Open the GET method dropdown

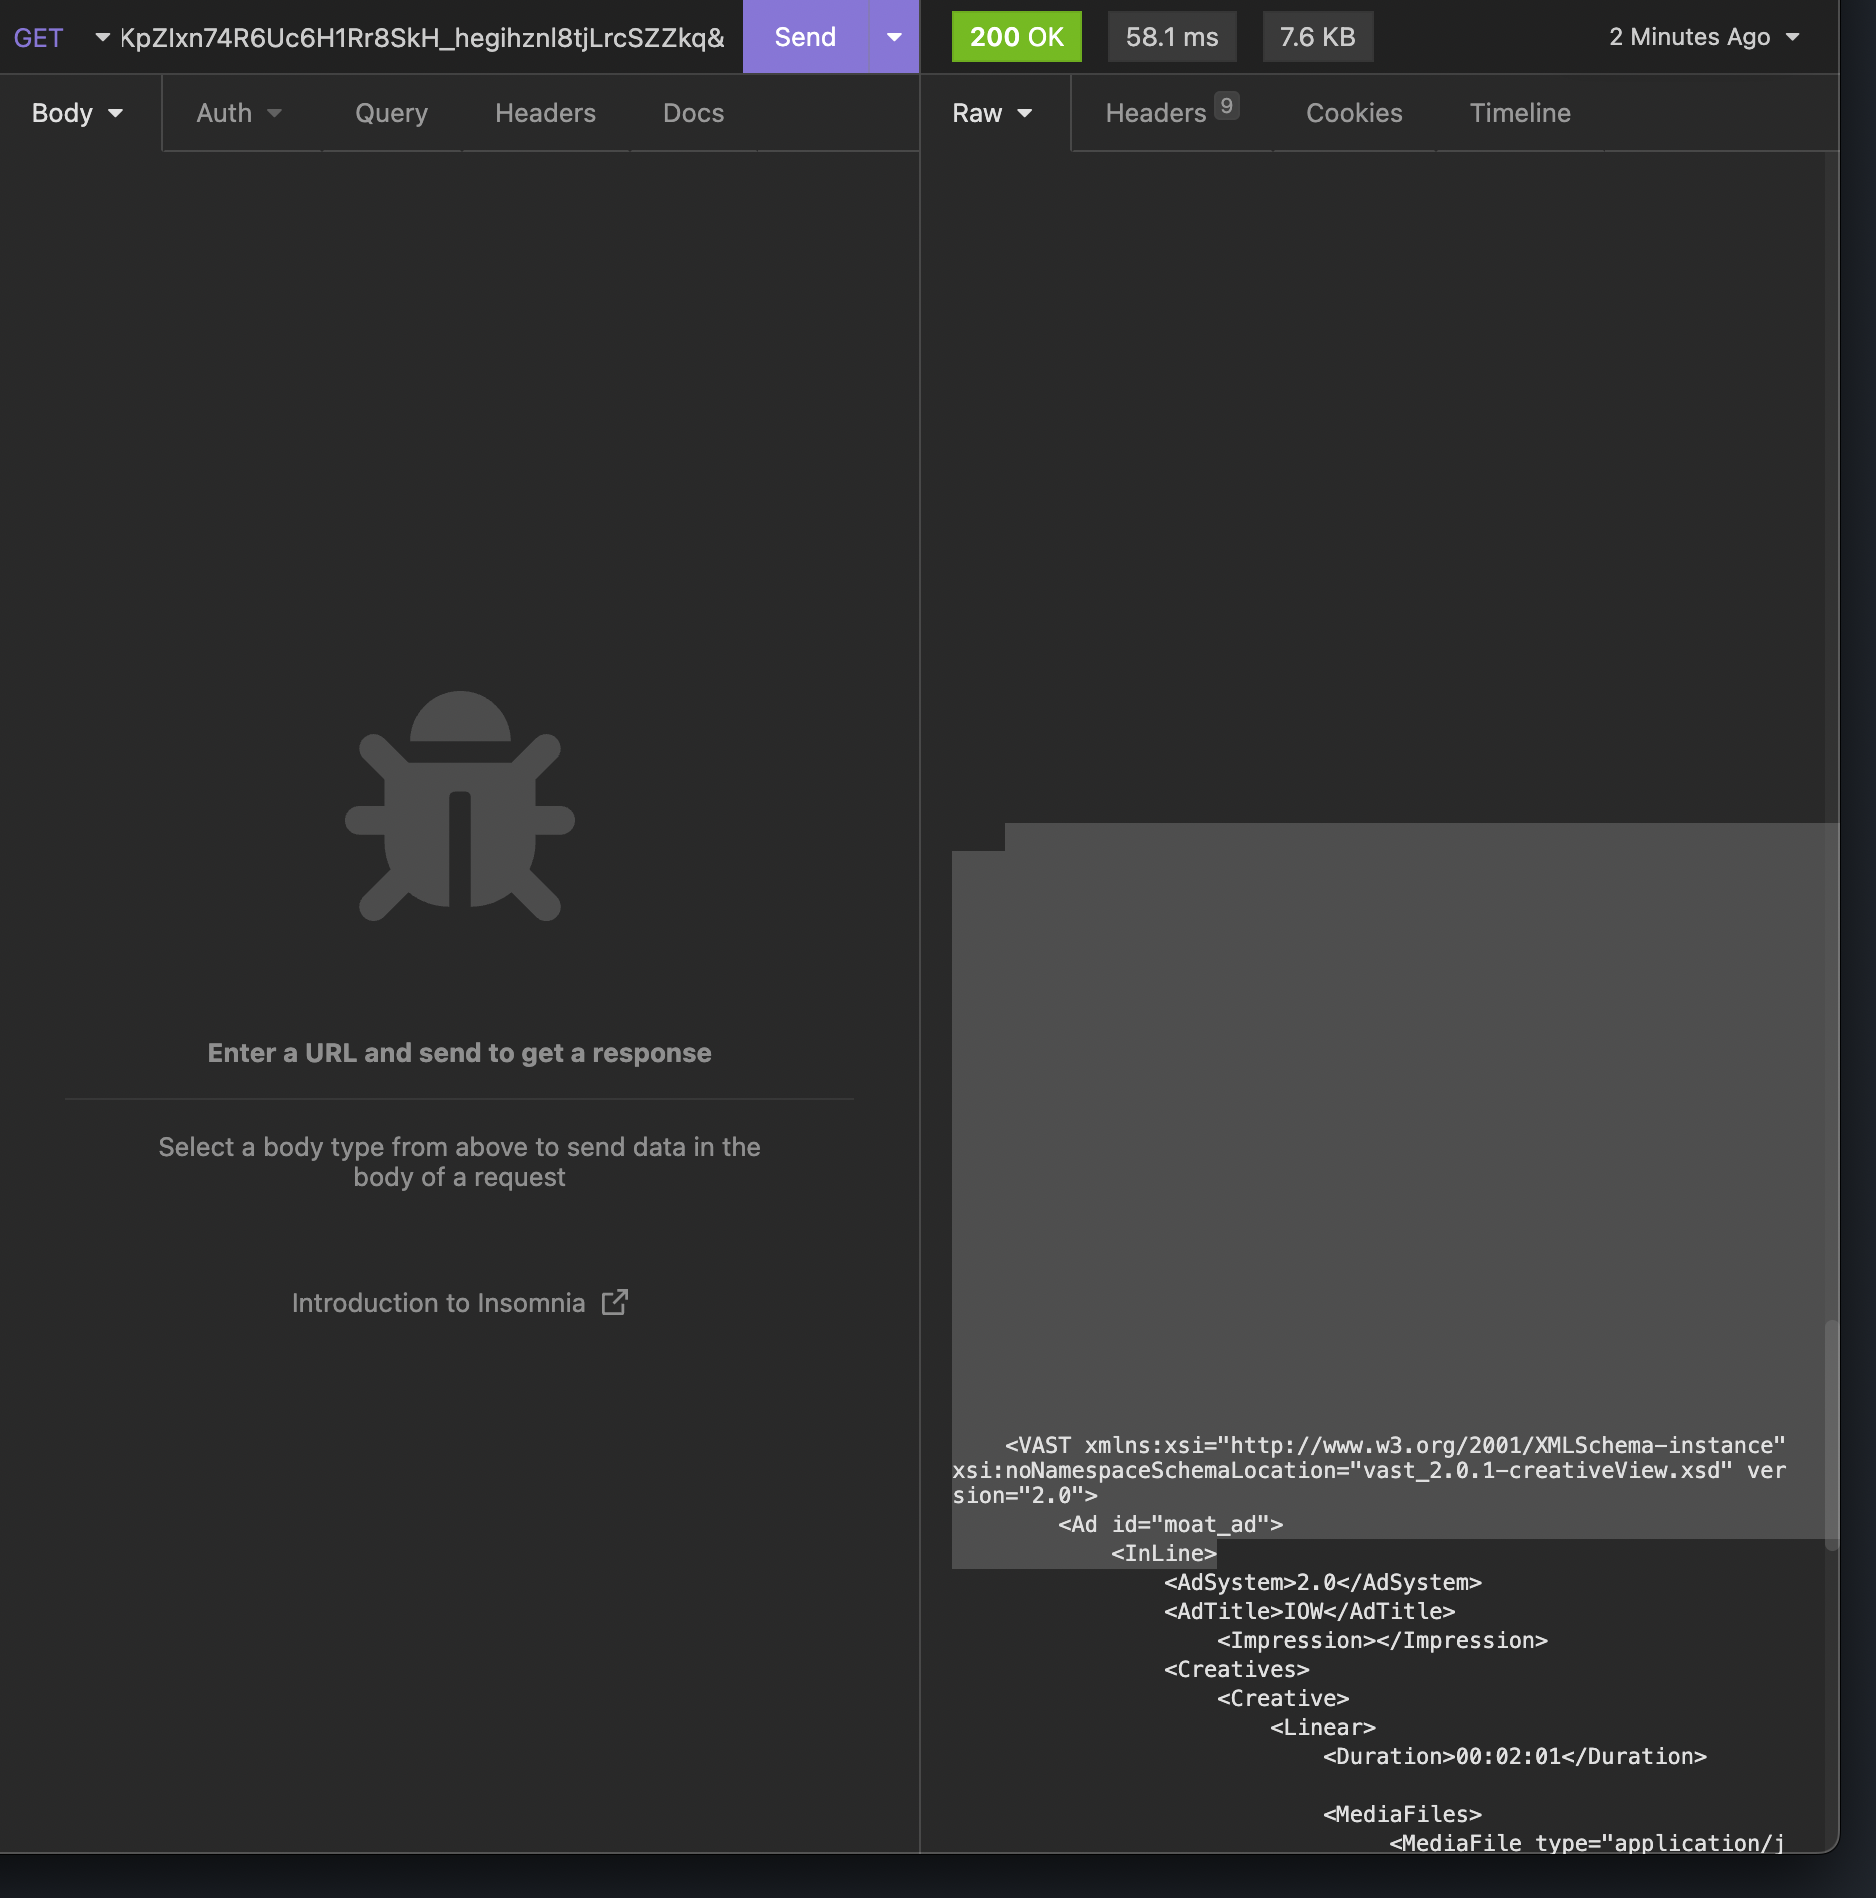(x=60, y=37)
